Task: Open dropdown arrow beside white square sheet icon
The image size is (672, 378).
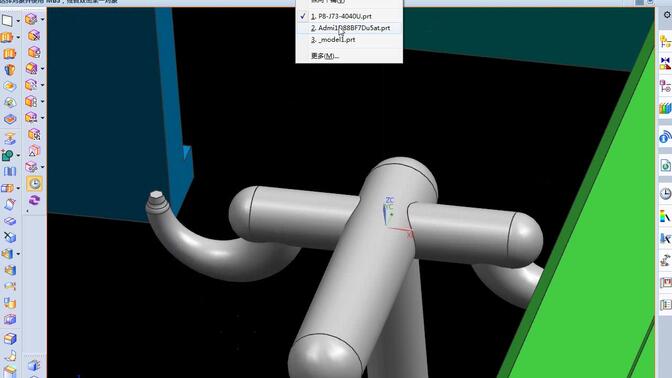Action: pyautogui.click(x=18, y=21)
